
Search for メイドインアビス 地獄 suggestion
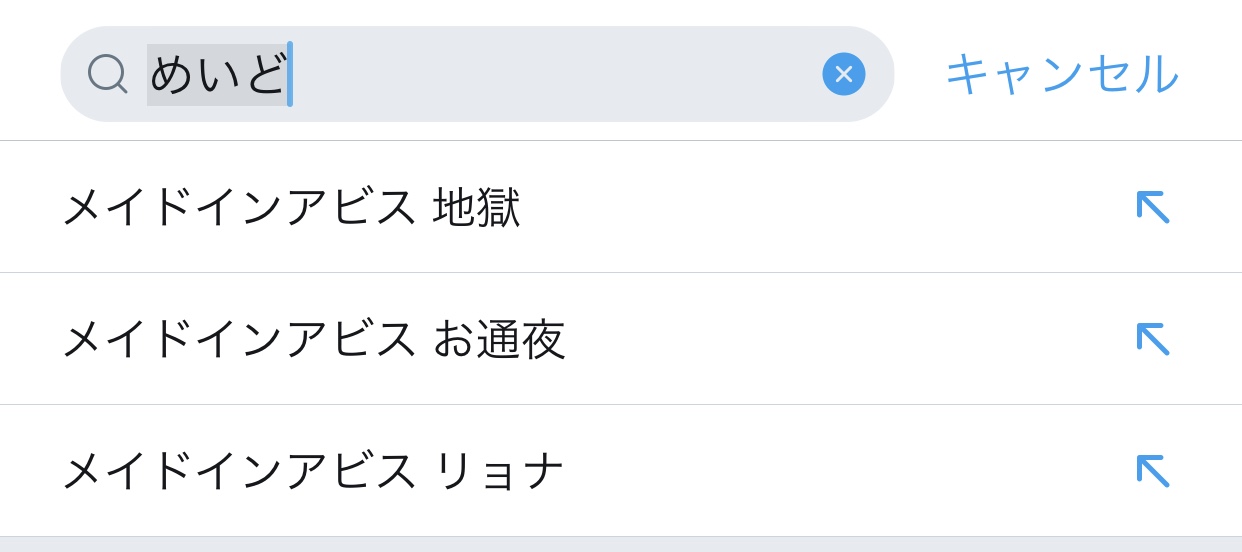click(x=291, y=208)
